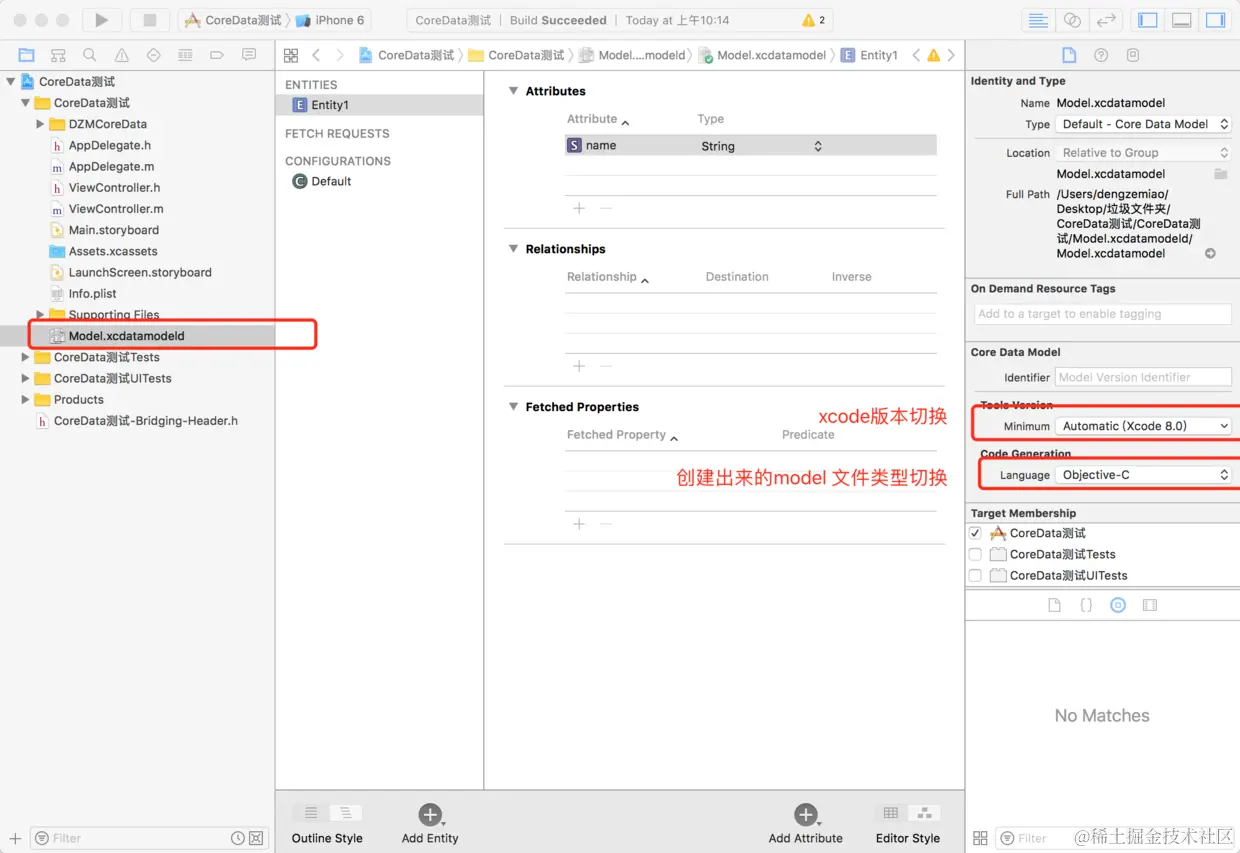The width and height of the screenshot is (1240, 853).
Task: Show code snippet library
Action: (x=1086, y=605)
